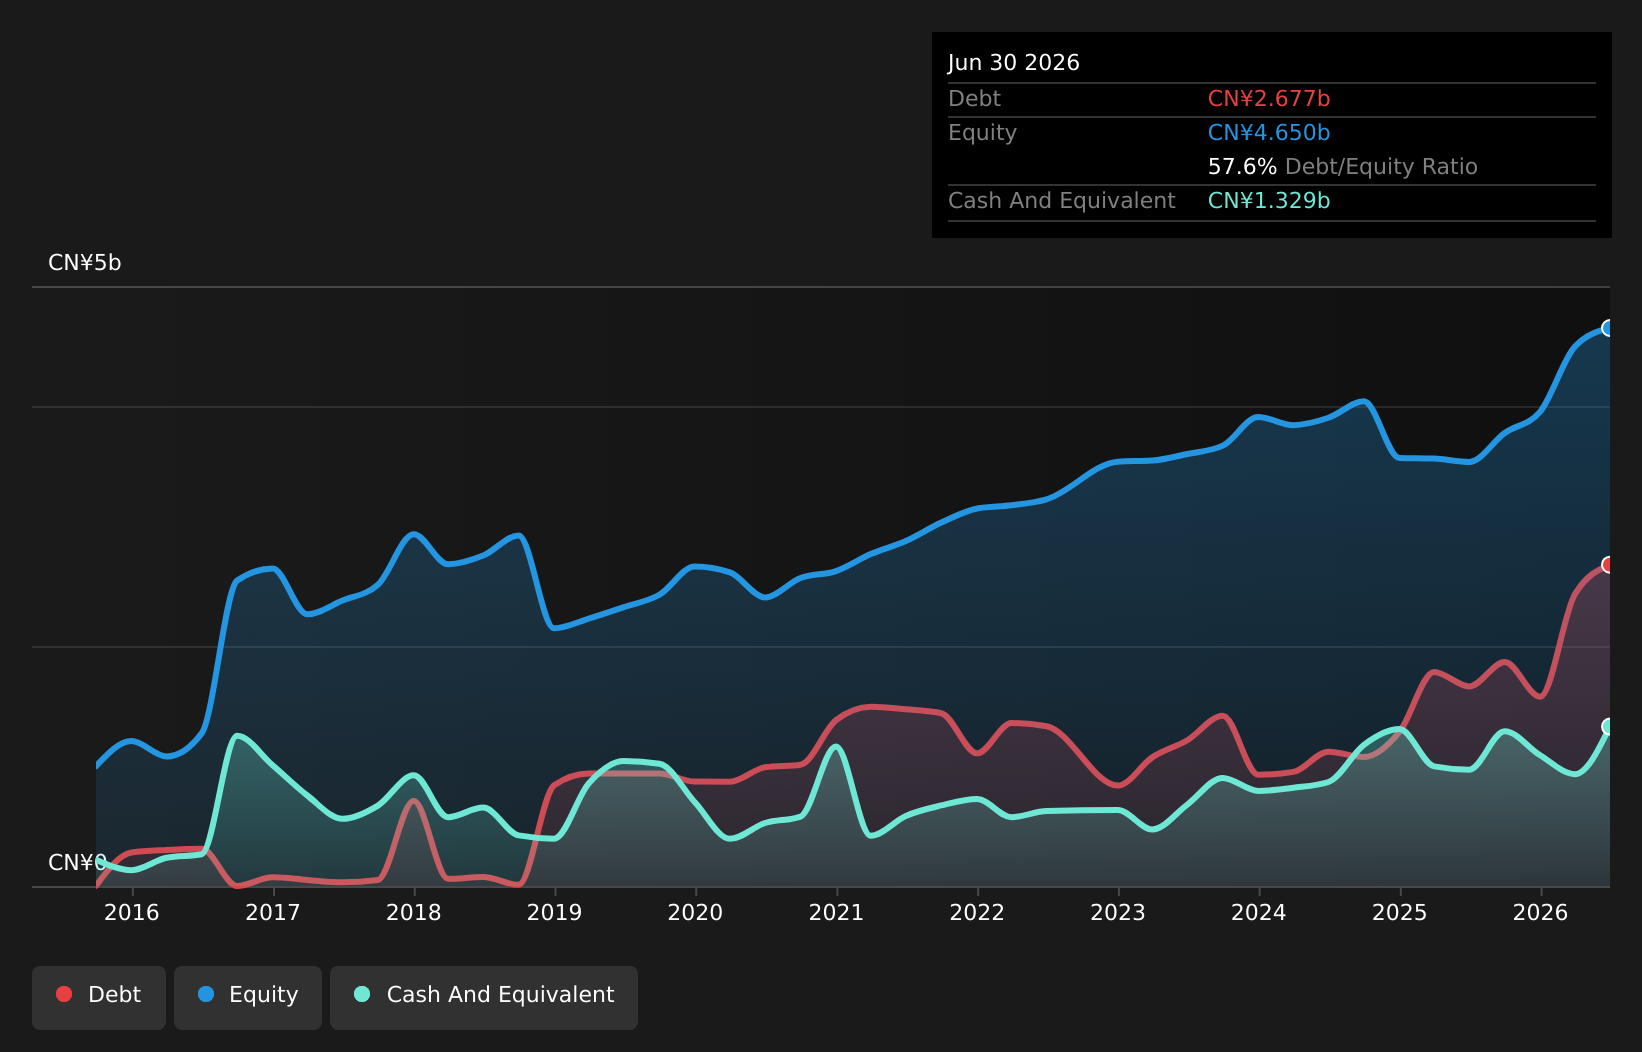Click the 2026 x-axis label

tap(1541, 912)
